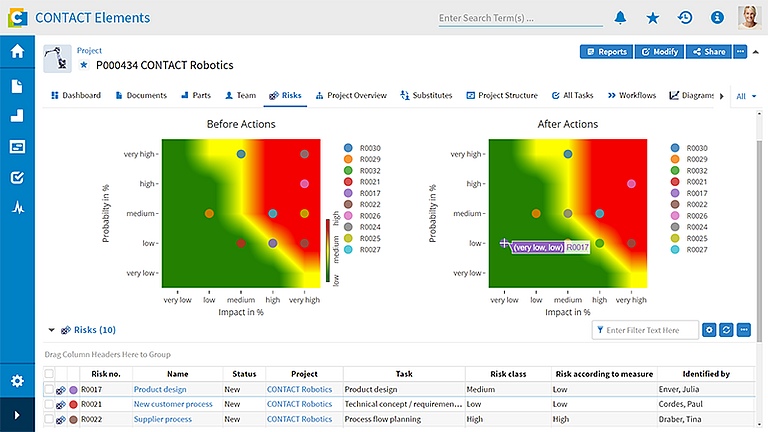Switch to the Project Overview tab
The width and height of the screenshot is (768, 432).
pyautogui.click(x=351, y=95)
